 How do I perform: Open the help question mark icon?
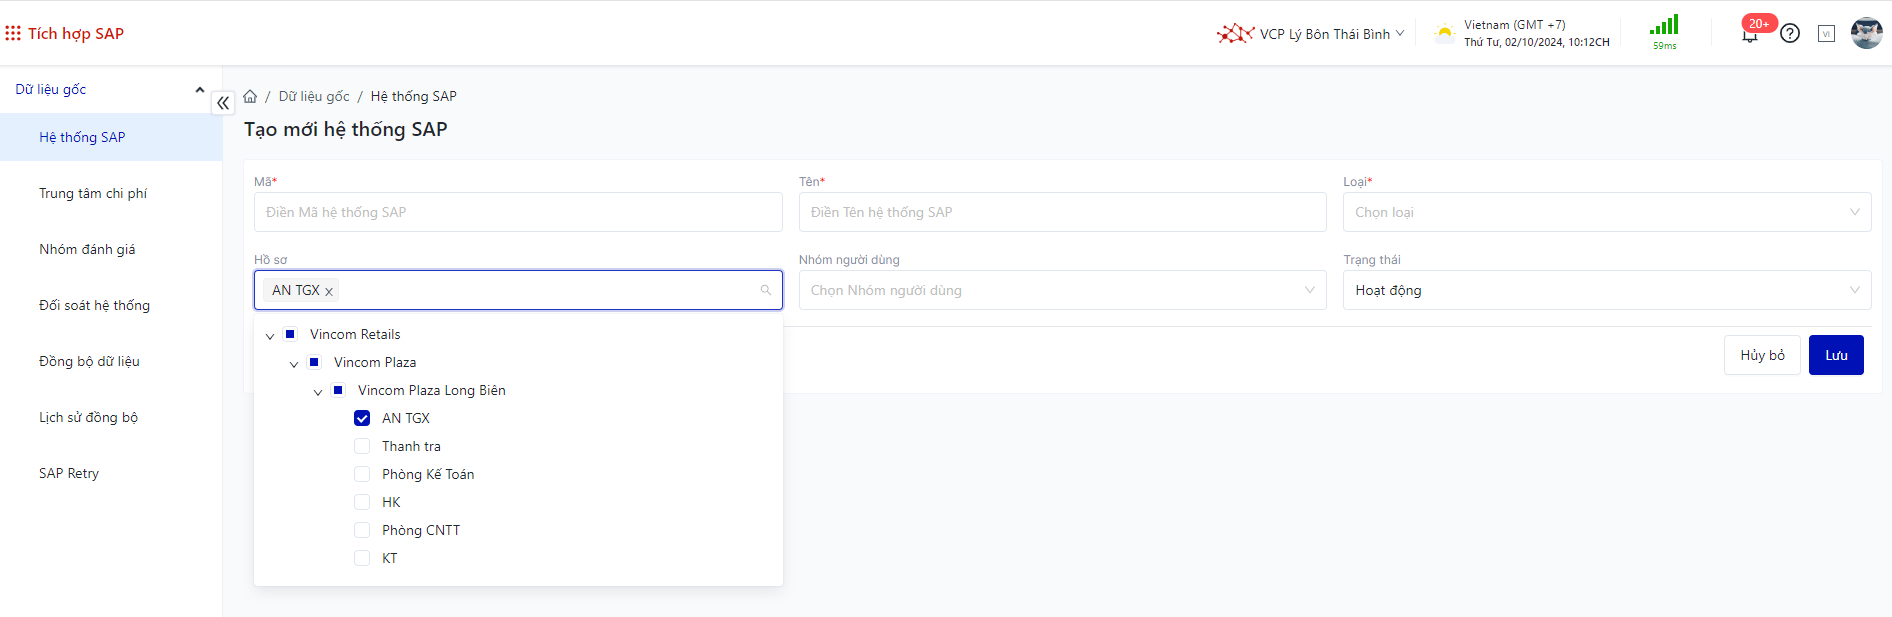[1790, 33]
